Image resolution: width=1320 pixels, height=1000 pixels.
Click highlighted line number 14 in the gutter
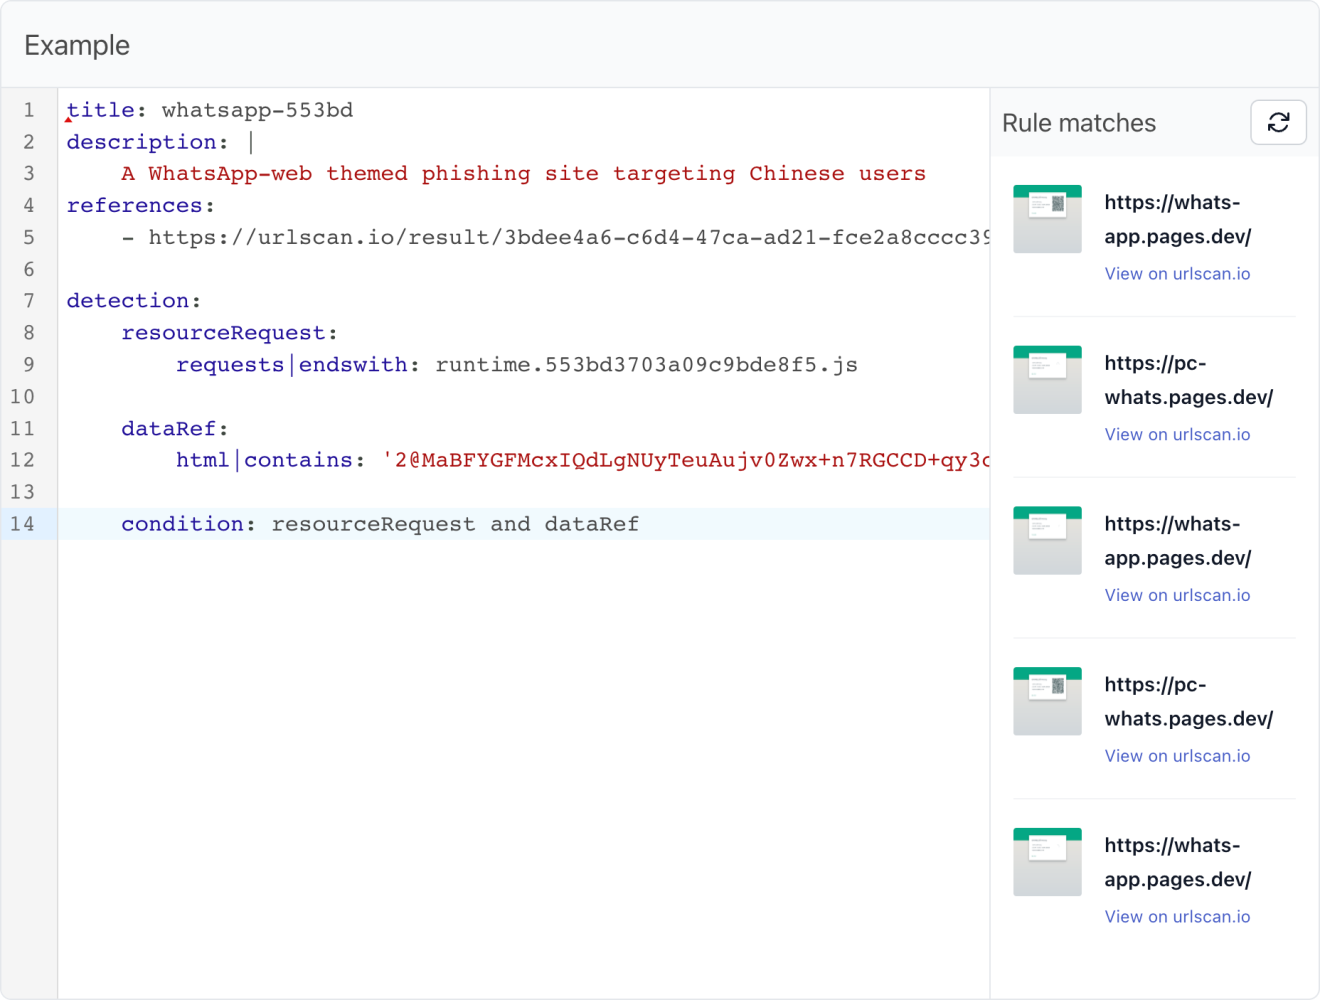click(22, 524)
